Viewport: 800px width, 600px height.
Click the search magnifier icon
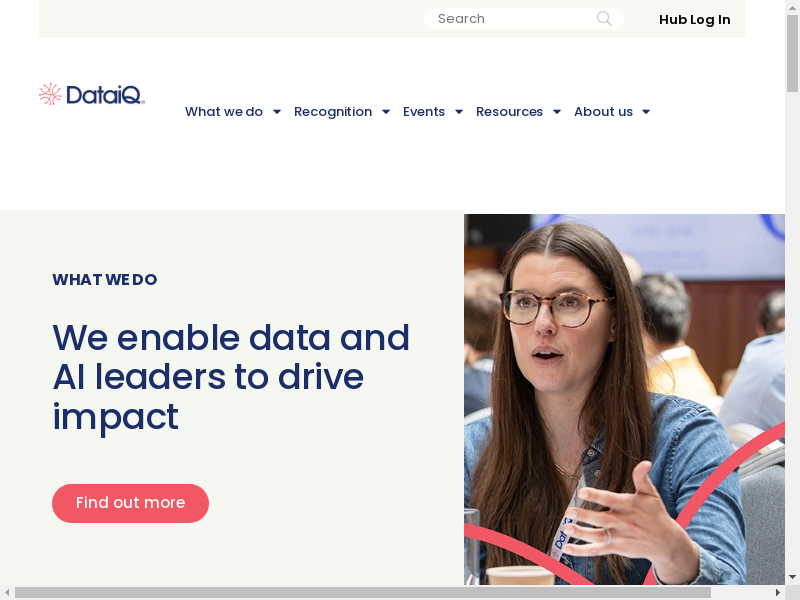(604, 19)
